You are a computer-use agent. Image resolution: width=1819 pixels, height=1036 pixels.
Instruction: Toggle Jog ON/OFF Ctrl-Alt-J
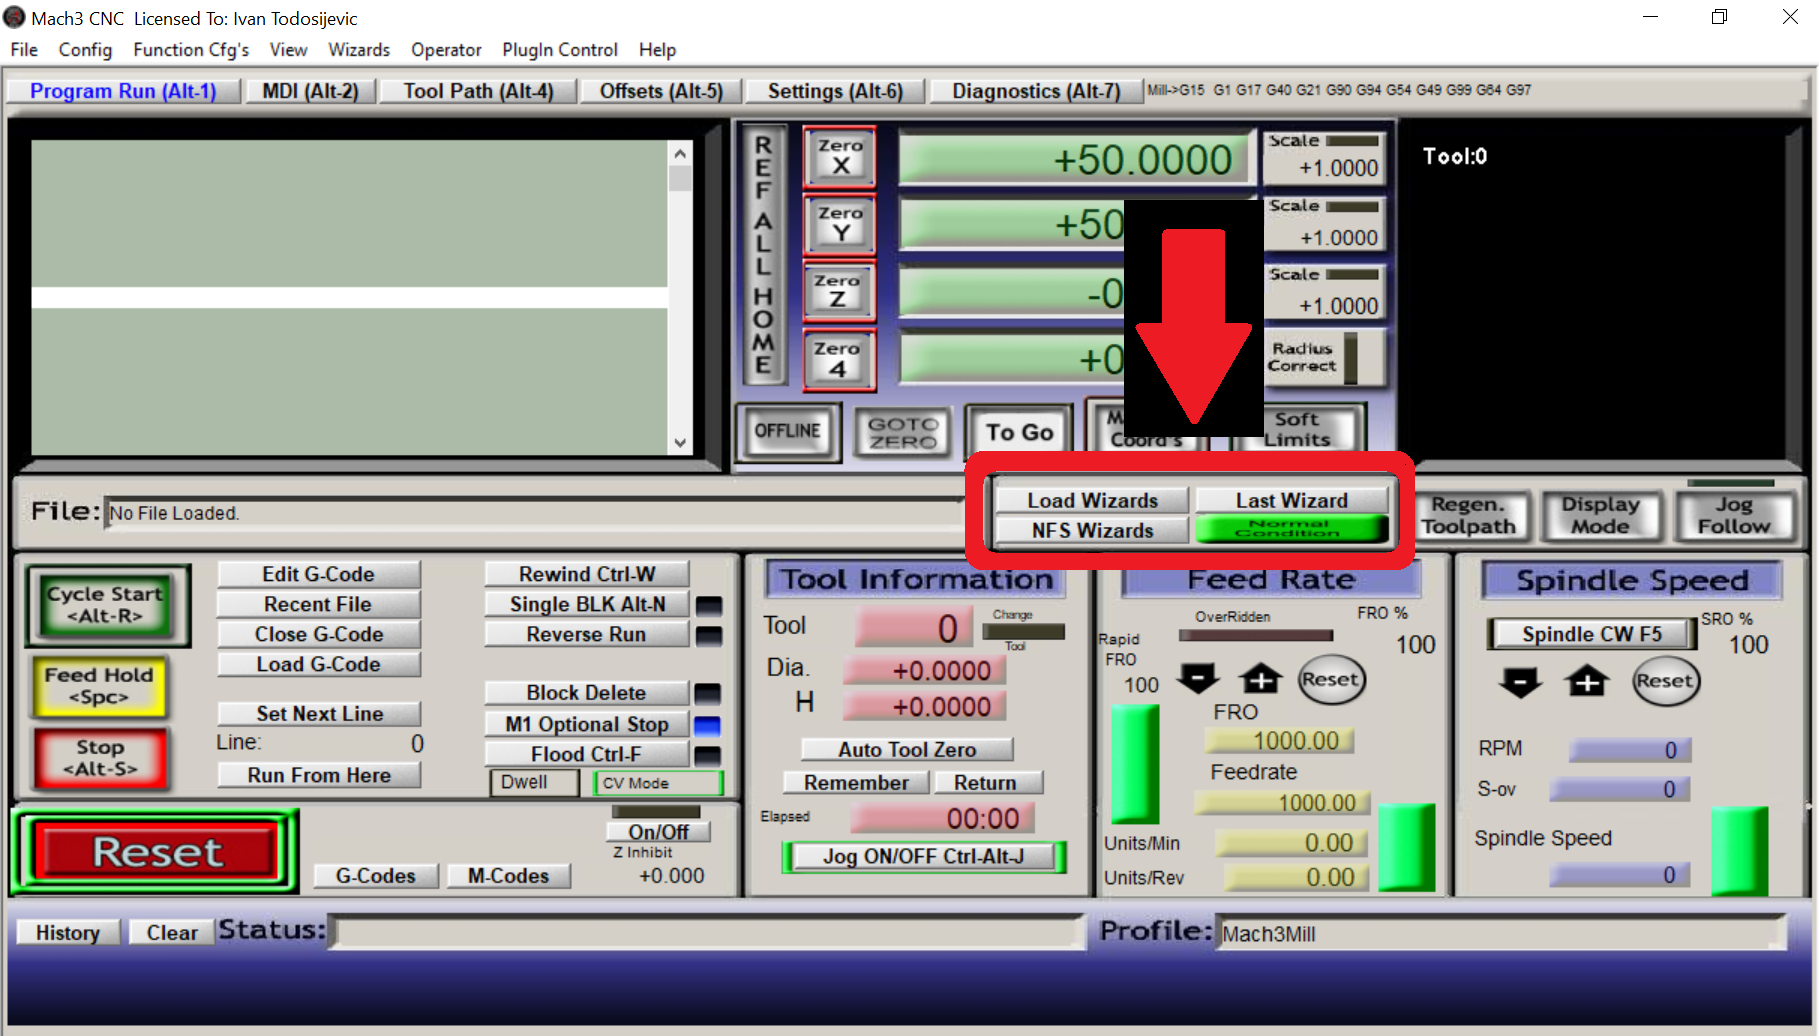click(x=923, y=856)
